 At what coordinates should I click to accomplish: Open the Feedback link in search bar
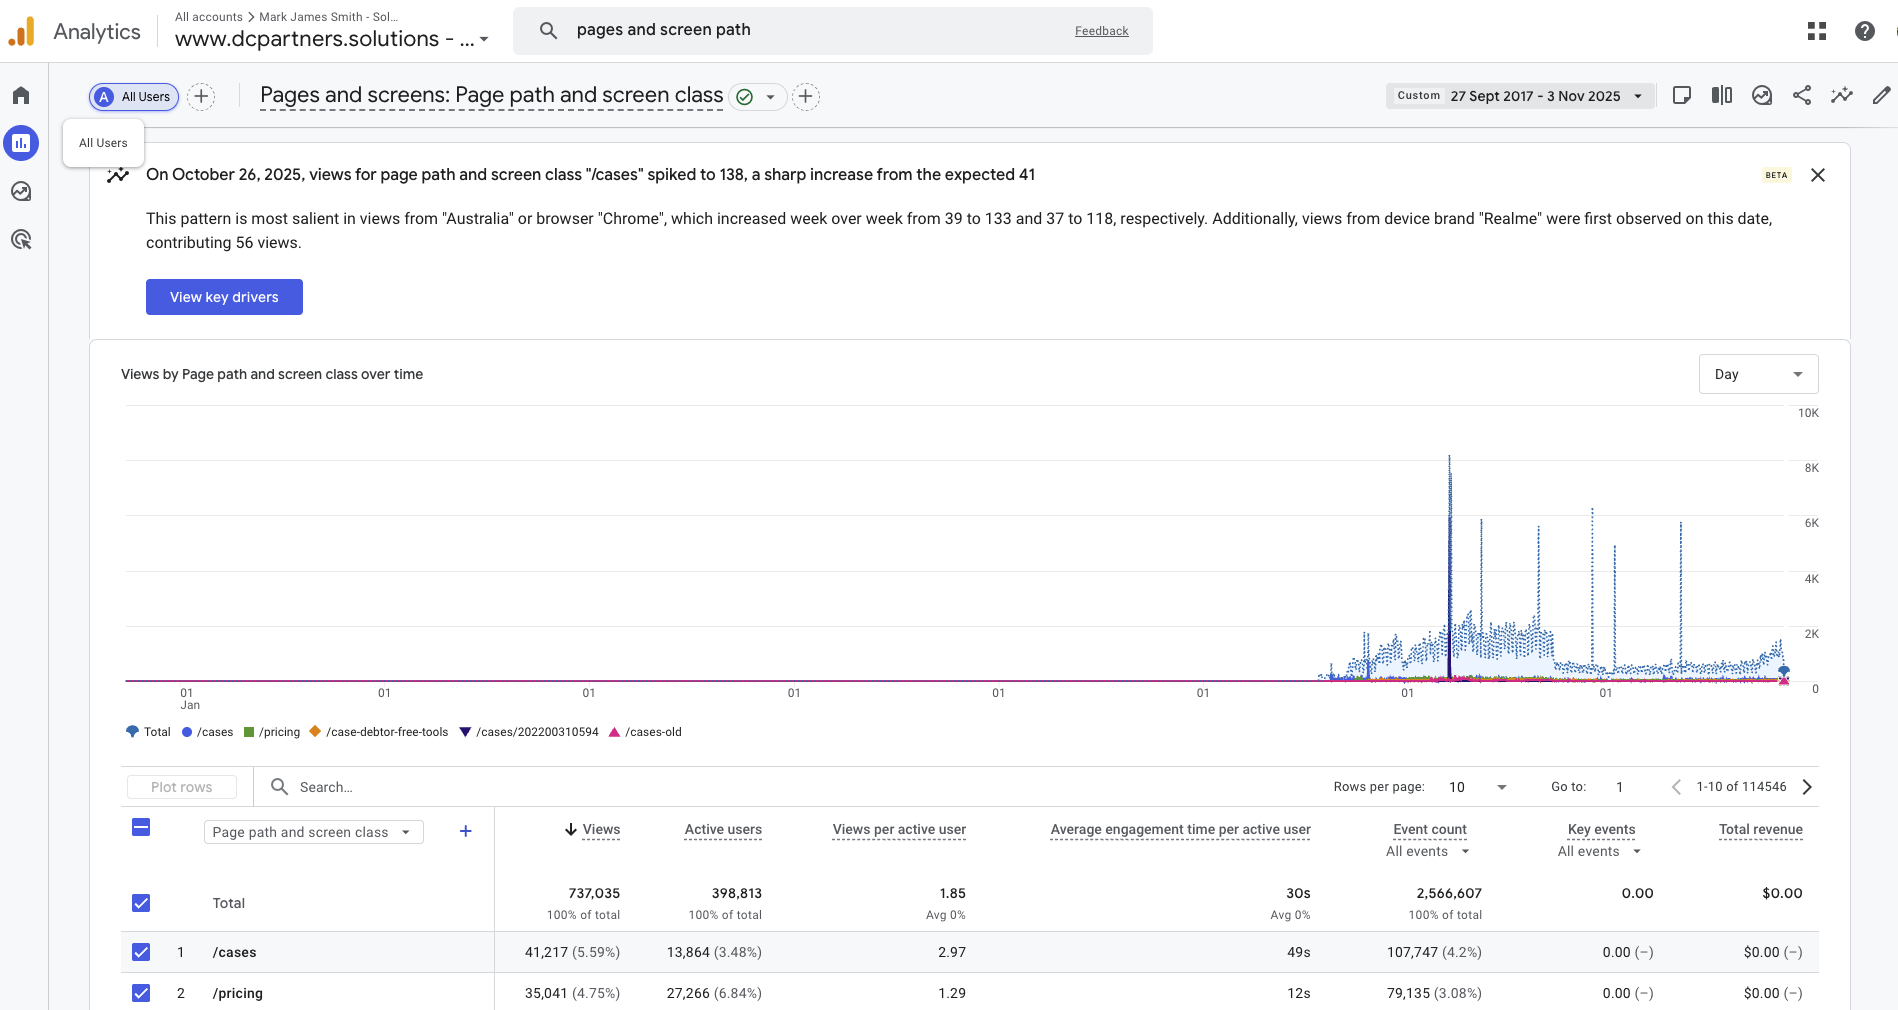point(1101,31)
